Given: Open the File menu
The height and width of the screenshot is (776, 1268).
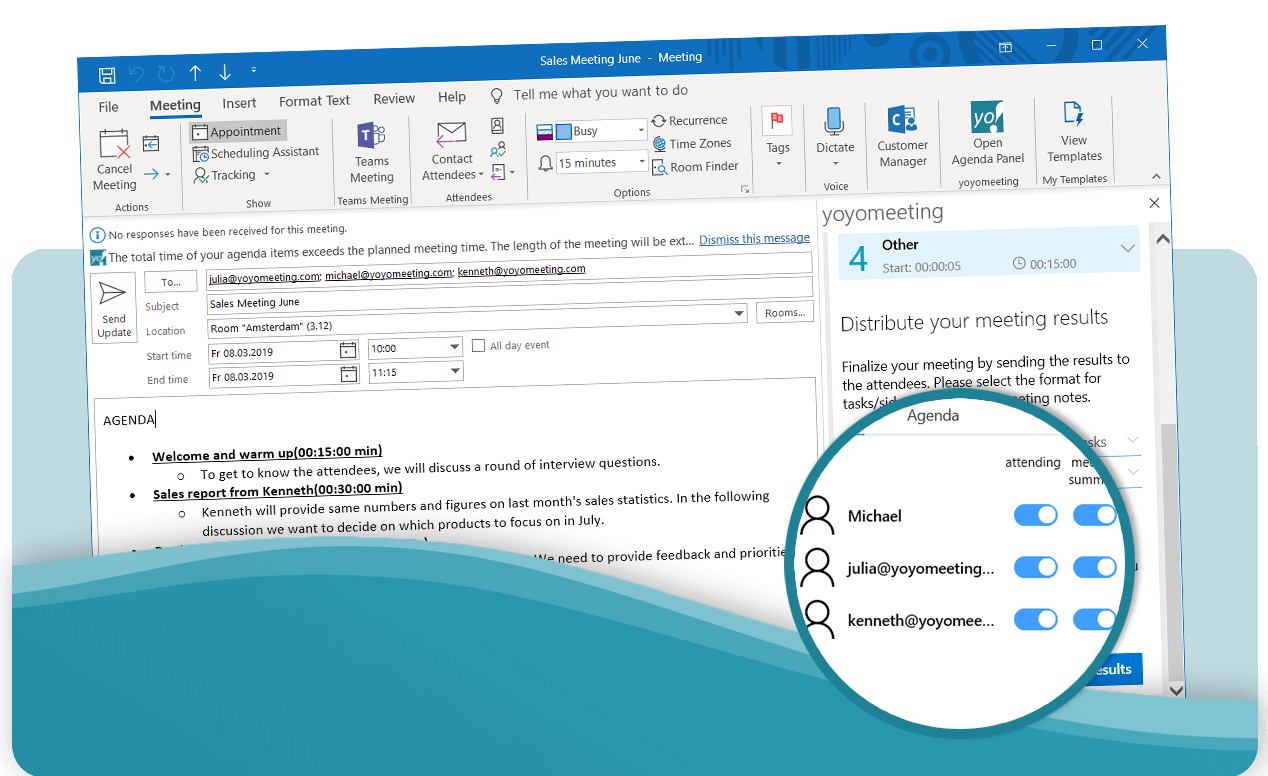Looking at the screenshot, I should (109, 107).
